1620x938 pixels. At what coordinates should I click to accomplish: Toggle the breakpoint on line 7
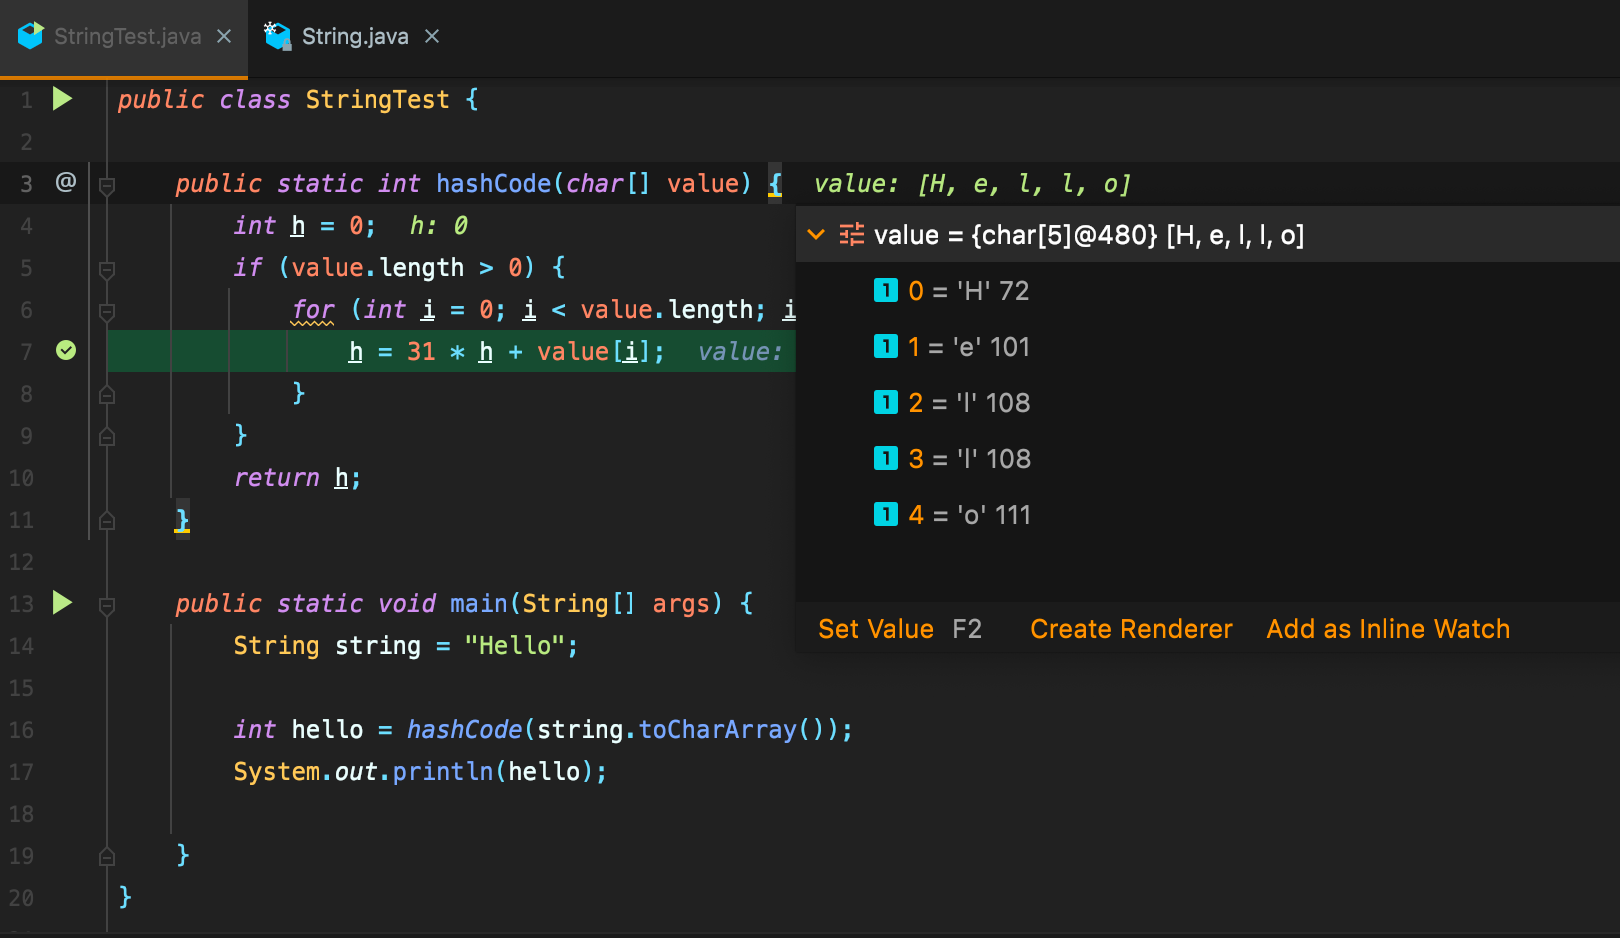(66, 350)
